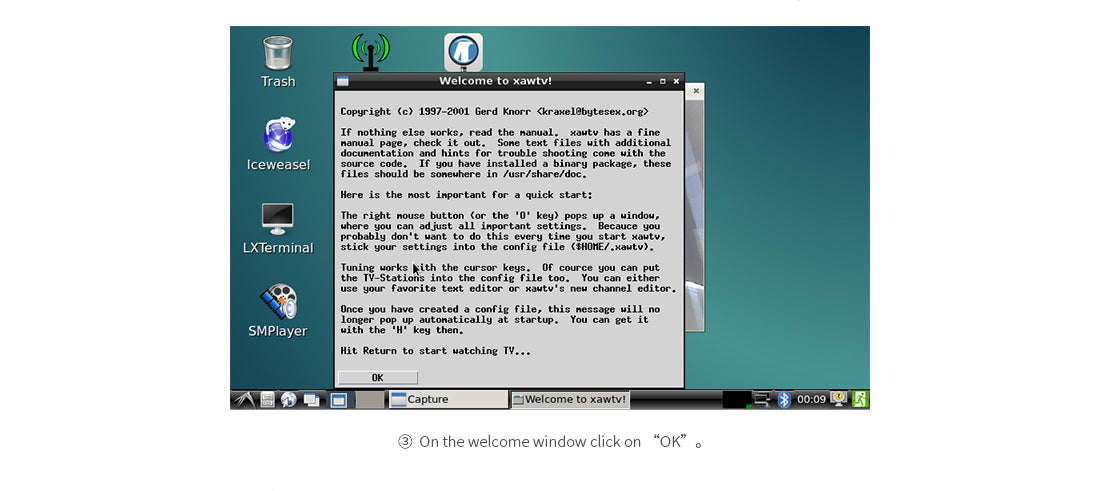The image size is (1100, 491).
Task: Open the xawtv window menu icon in titlebar
Action: point(343,81)
